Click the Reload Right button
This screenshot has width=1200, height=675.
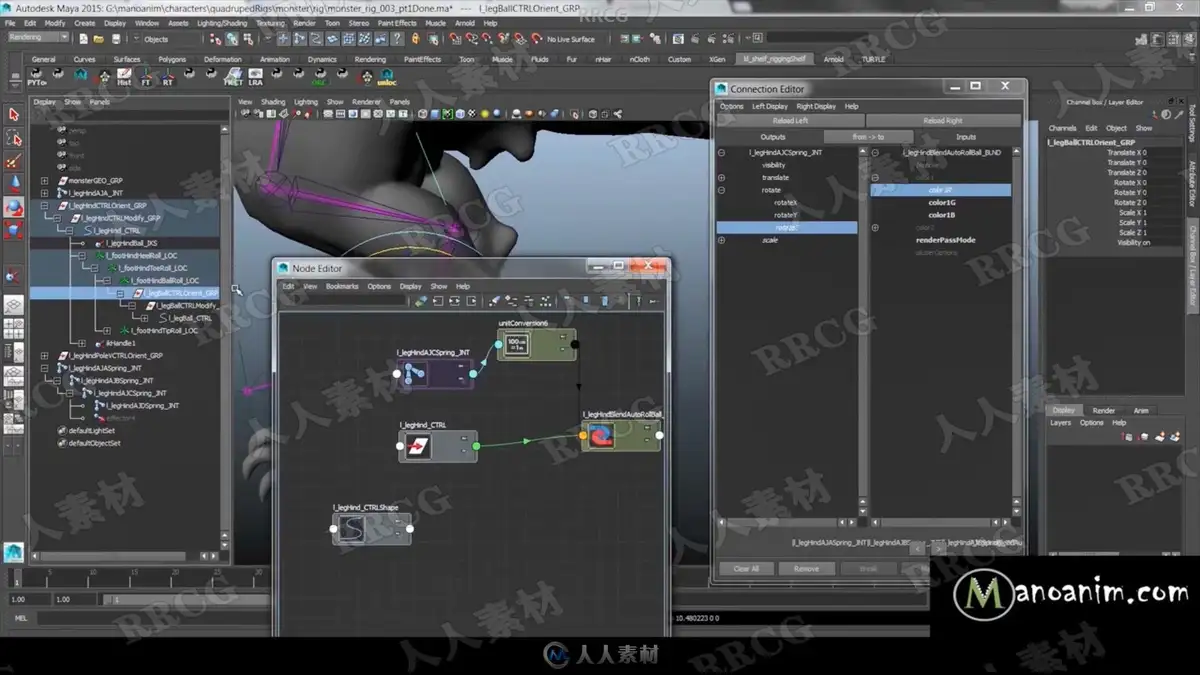pos(942,121)
